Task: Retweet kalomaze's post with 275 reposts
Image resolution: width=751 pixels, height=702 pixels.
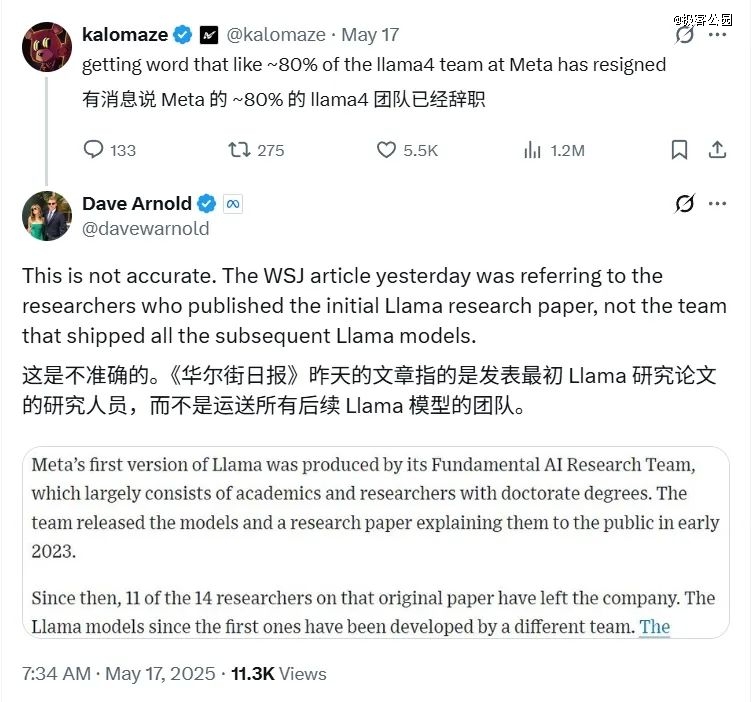Action: click(x=239, y=150)
